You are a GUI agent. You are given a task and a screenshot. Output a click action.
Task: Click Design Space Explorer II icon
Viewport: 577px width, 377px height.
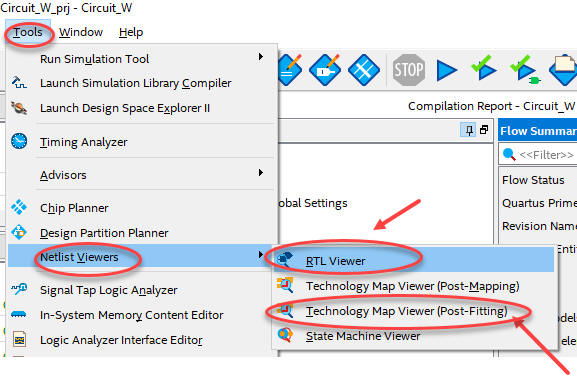click(19, 108)
